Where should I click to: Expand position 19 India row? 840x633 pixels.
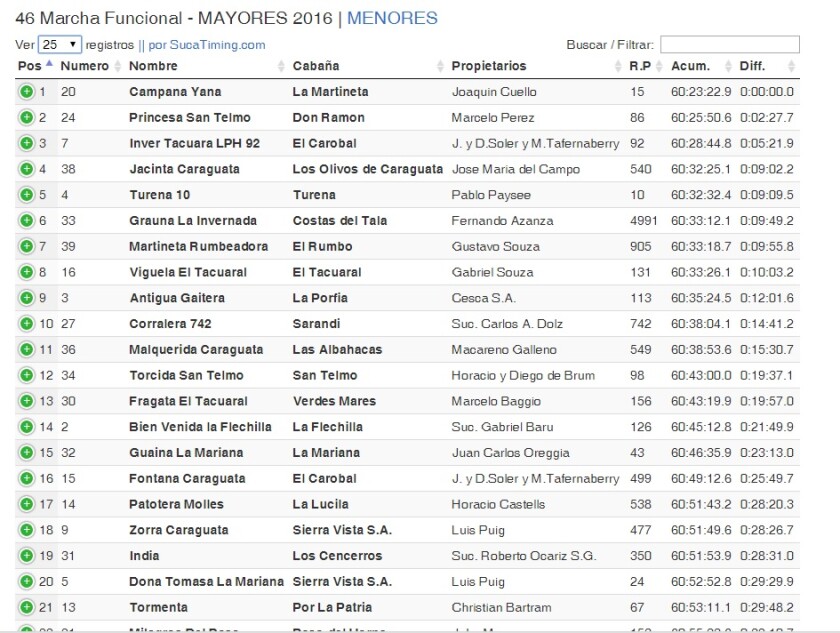(x=26, y=556)
